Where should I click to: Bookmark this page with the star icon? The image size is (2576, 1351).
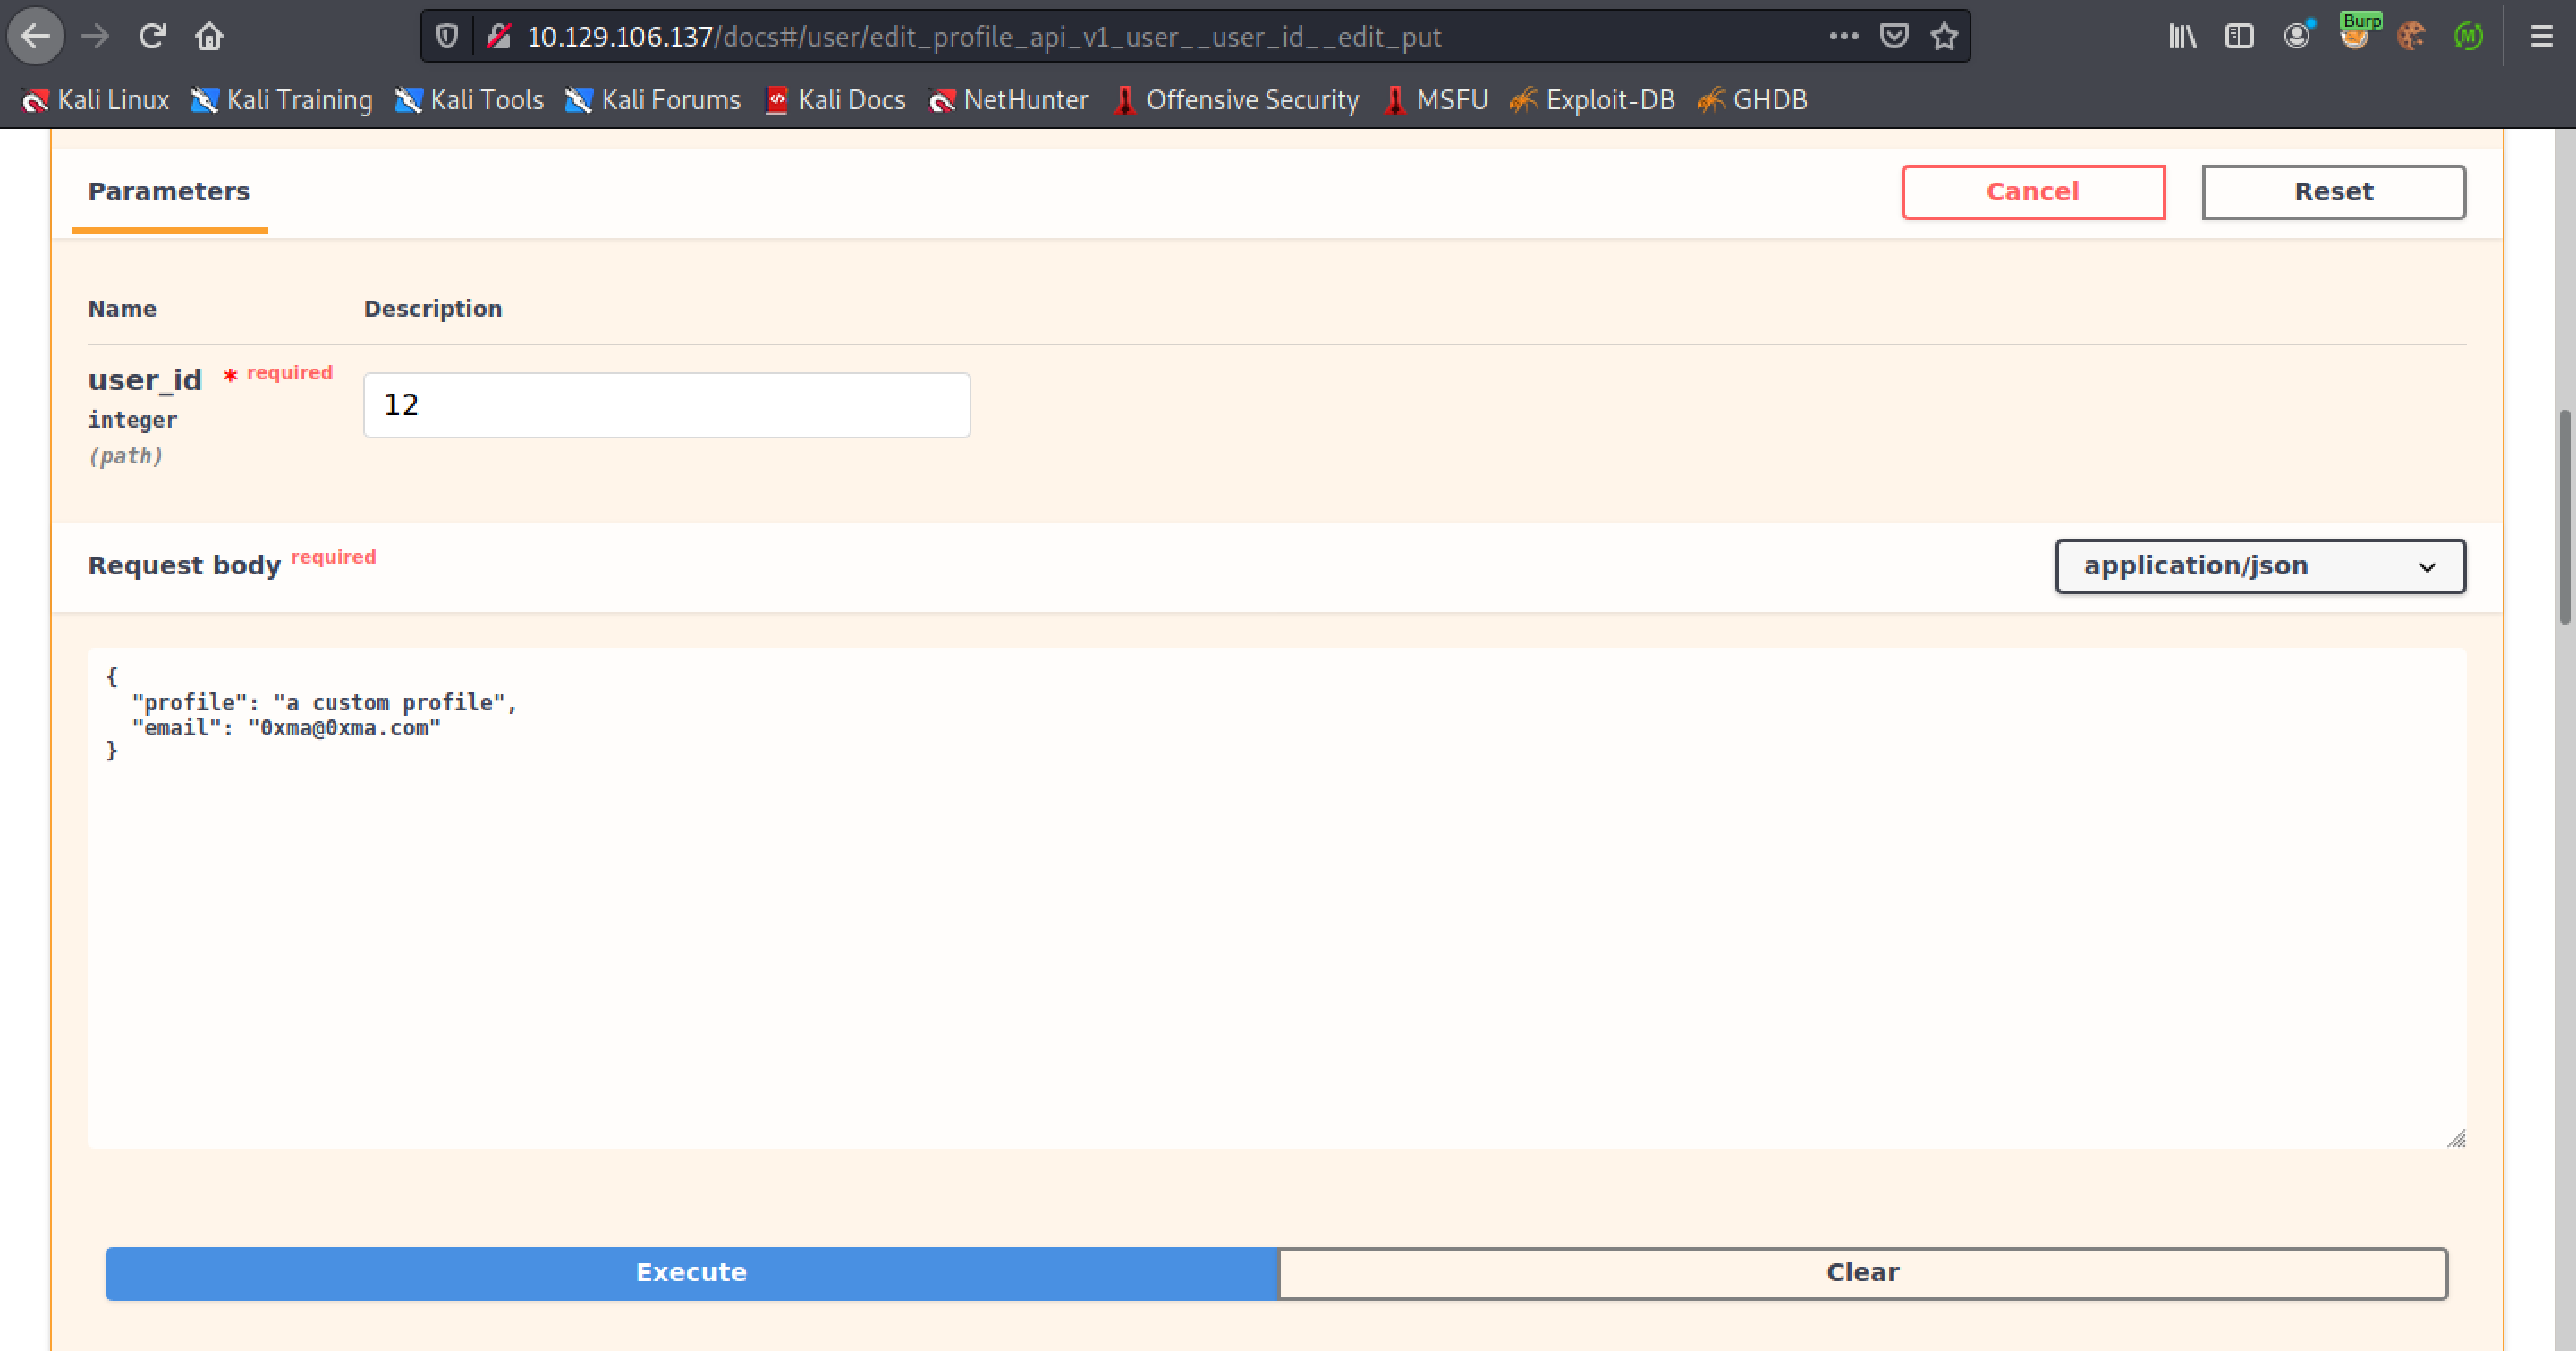point(1944,37)
